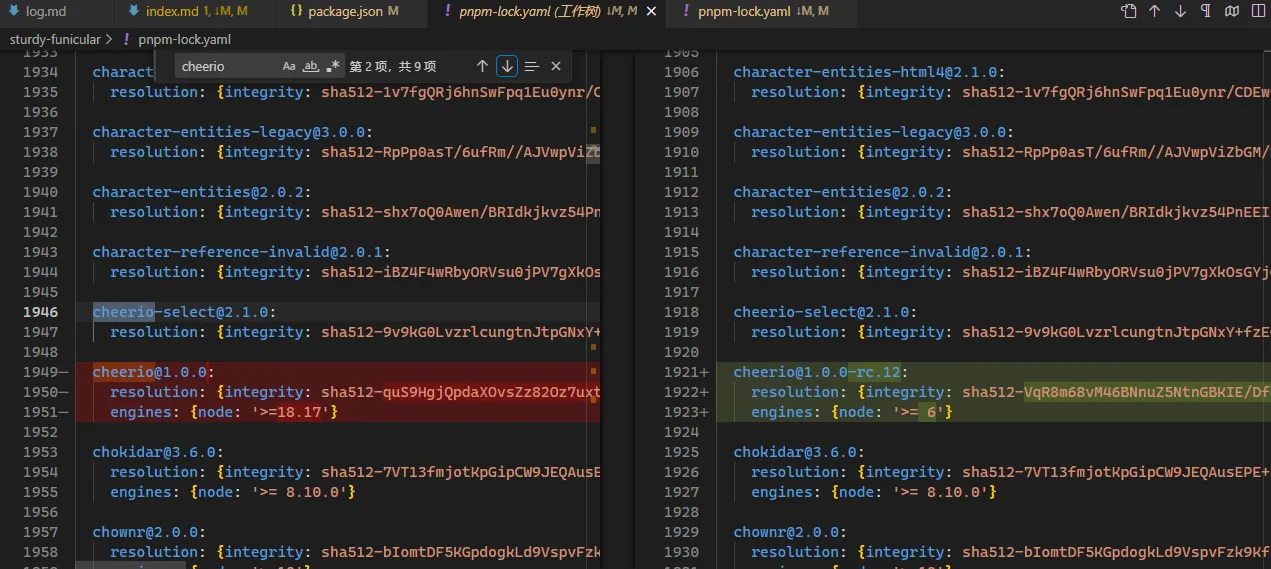Switch to the log.md tab
This screenshot has height=569, width=1271.
tap(46, 12)
